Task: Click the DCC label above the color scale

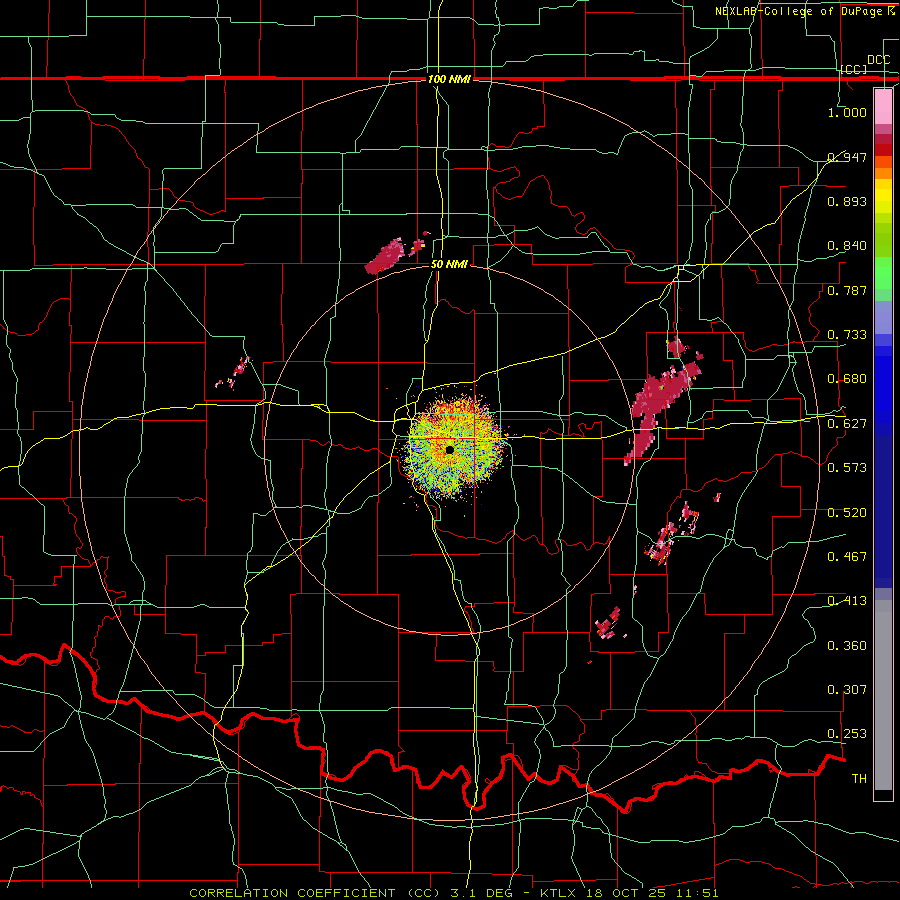Action: click(878, 60)
